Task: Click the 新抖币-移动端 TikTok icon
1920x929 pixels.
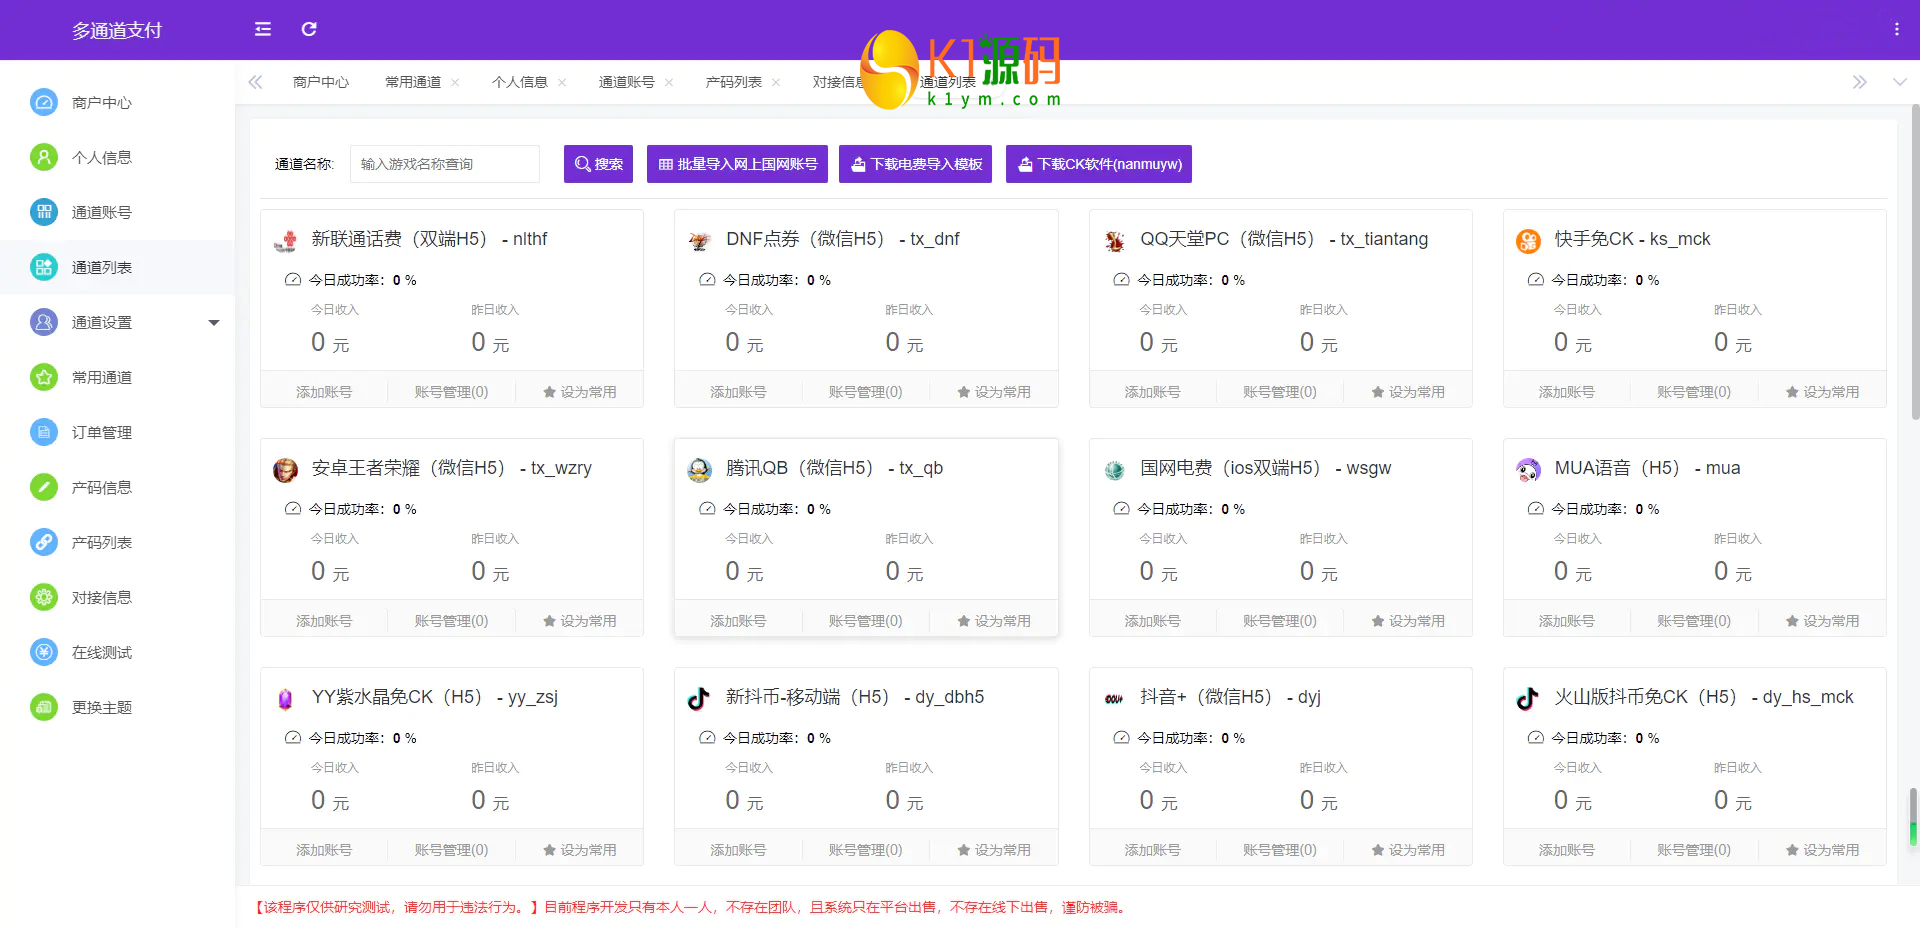Action: click(x=700, y=699)
